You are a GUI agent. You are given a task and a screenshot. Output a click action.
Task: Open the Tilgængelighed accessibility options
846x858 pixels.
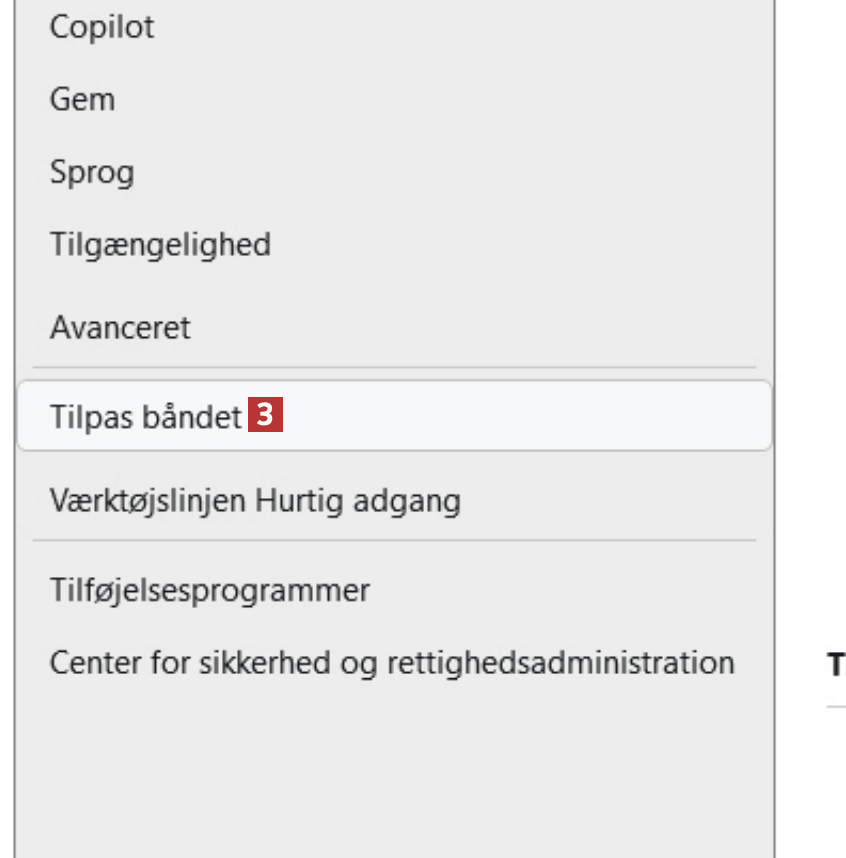point(160,244)
